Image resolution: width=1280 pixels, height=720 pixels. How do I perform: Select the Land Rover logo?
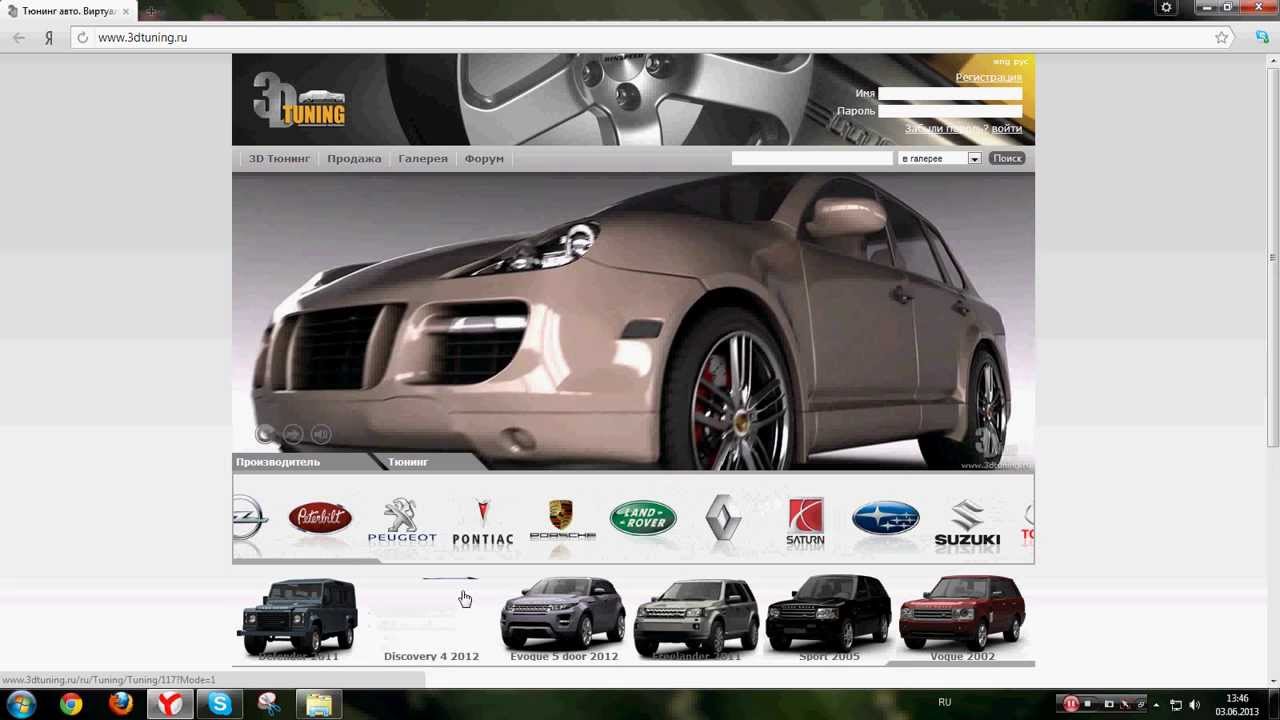click(x=643, y=518)
